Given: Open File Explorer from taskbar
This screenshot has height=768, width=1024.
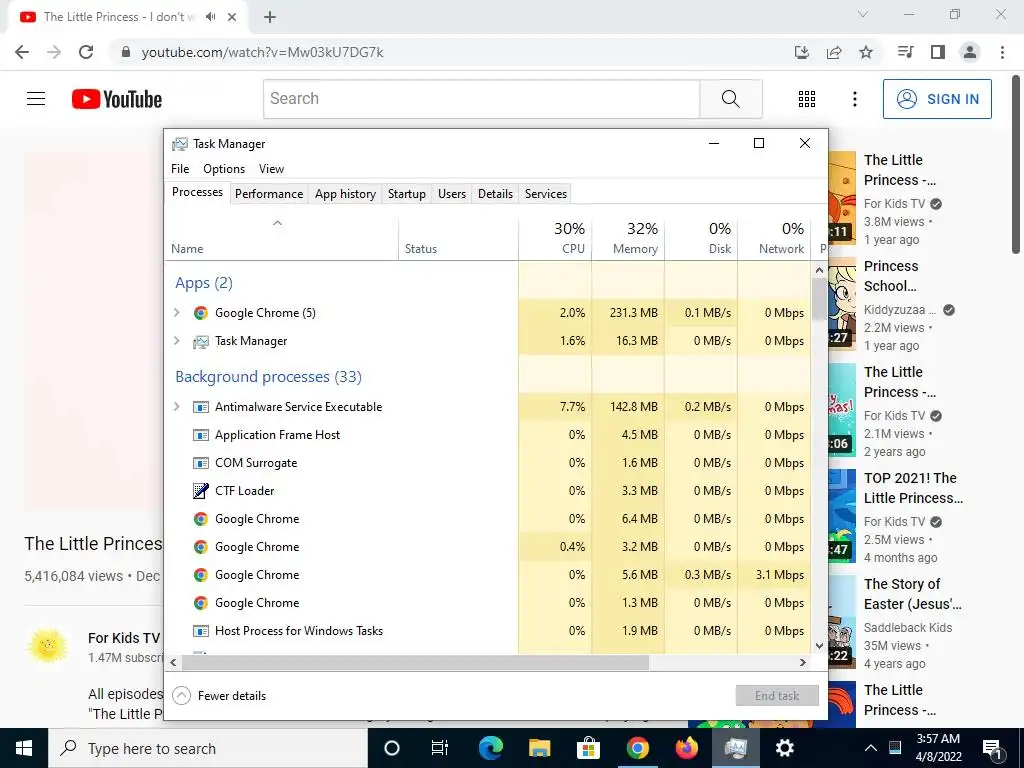Looking at the screenshot, I should pos(539,748).
